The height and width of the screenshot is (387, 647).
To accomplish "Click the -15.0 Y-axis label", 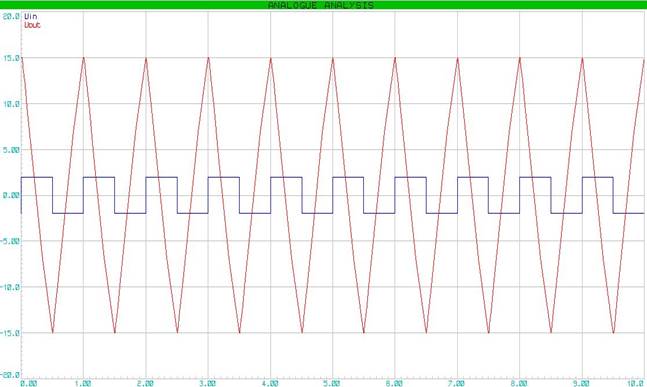I will point(10,333).
